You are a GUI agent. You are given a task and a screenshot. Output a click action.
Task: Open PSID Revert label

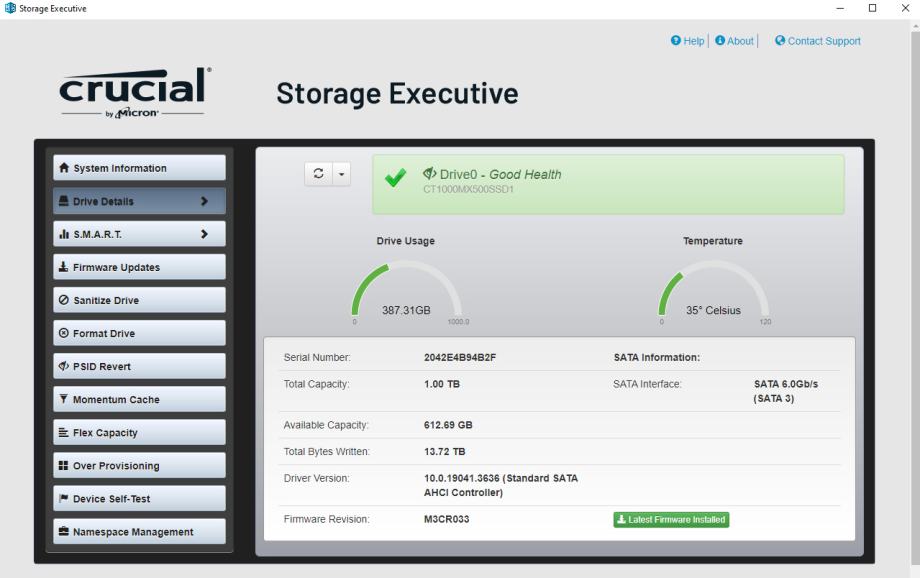(102, 366)
